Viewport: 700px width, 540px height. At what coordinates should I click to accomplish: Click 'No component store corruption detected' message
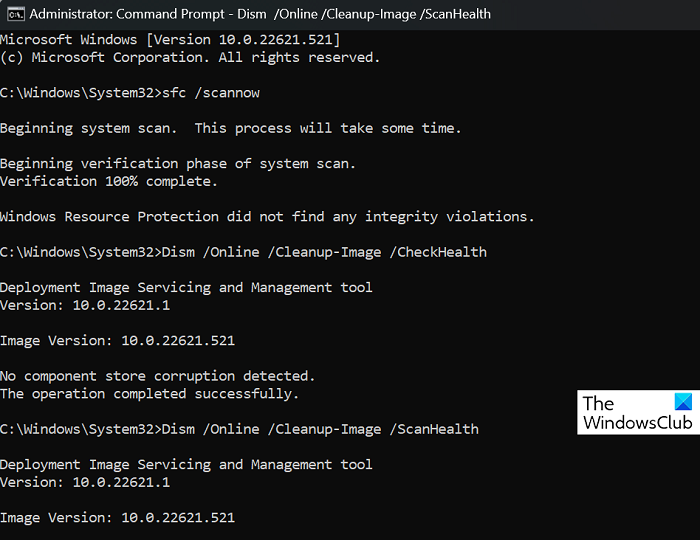click(x=158, y=376)
